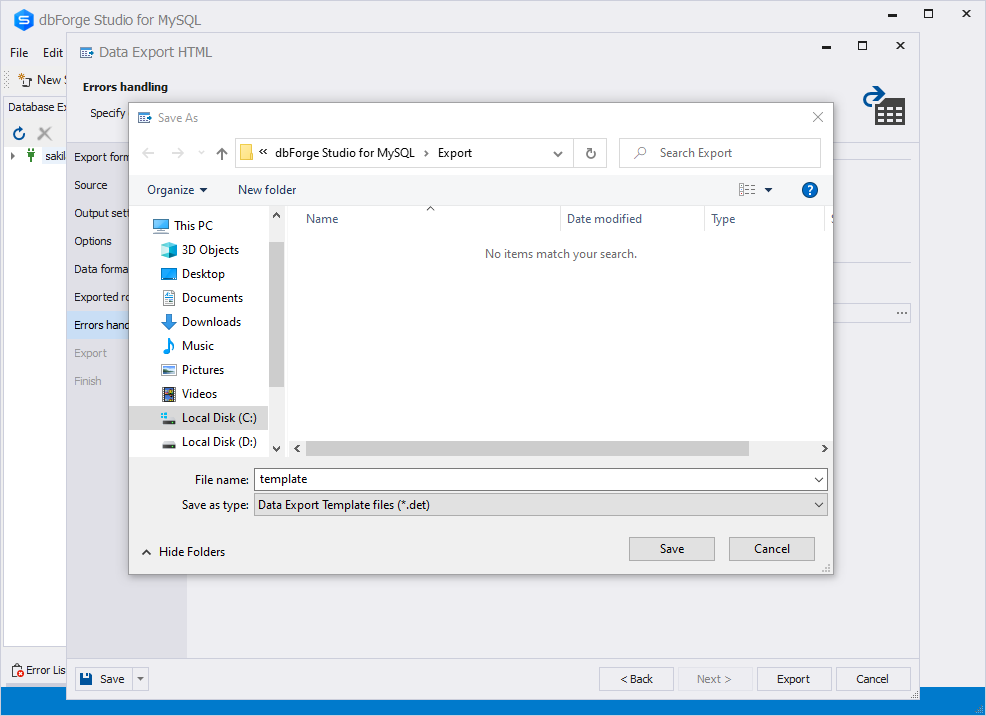Select This PC in navigation pane

[x=184, y=226]
